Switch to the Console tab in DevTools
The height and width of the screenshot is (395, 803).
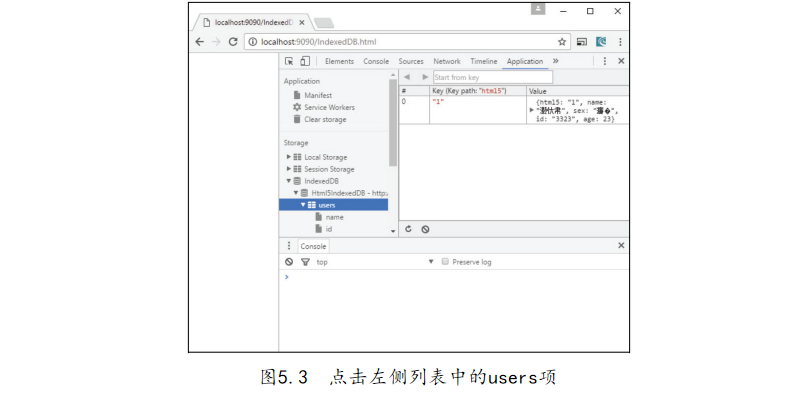[x=376, y=61]
